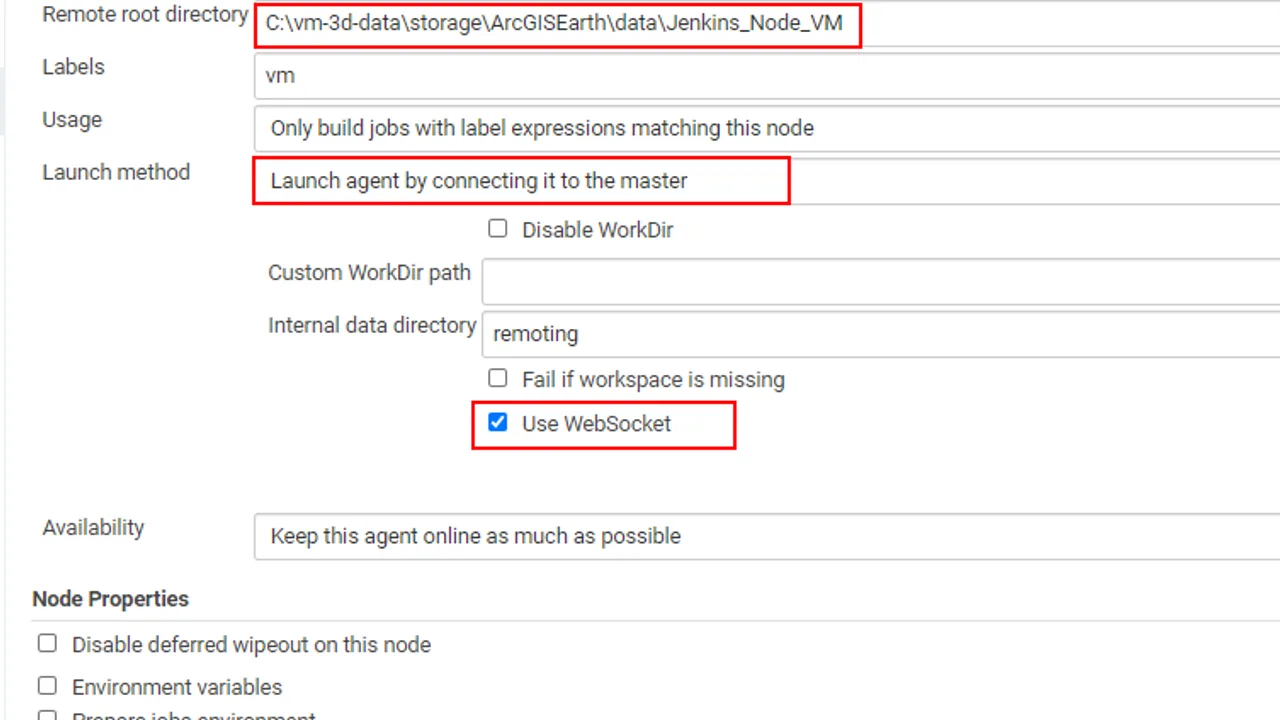Expand the Availability dropdown
Image resolution: width=1280 pixels, height=720 pixels.
click(767, 536)
